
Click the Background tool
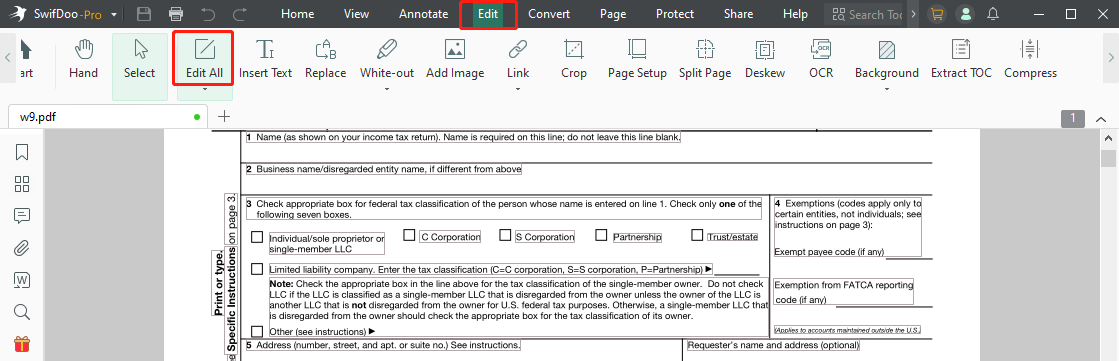click(887, 59)
